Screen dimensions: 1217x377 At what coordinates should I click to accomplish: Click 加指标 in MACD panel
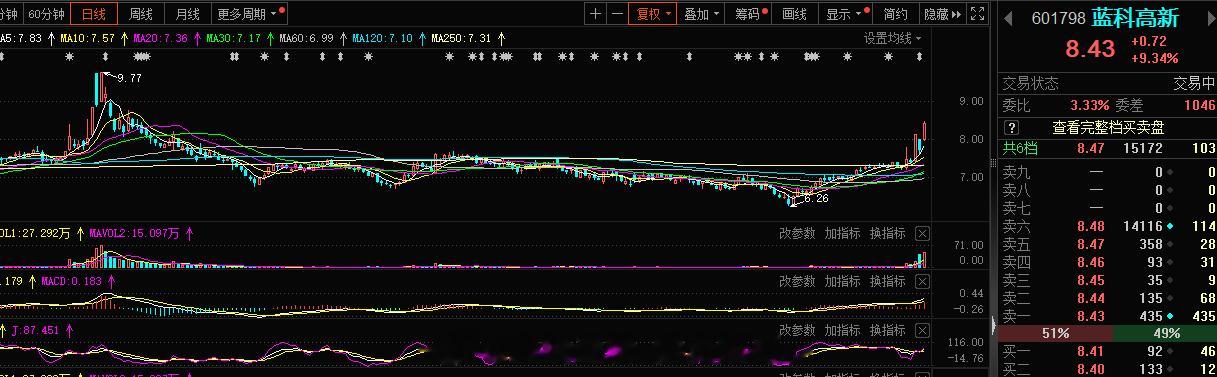(843, 282)
